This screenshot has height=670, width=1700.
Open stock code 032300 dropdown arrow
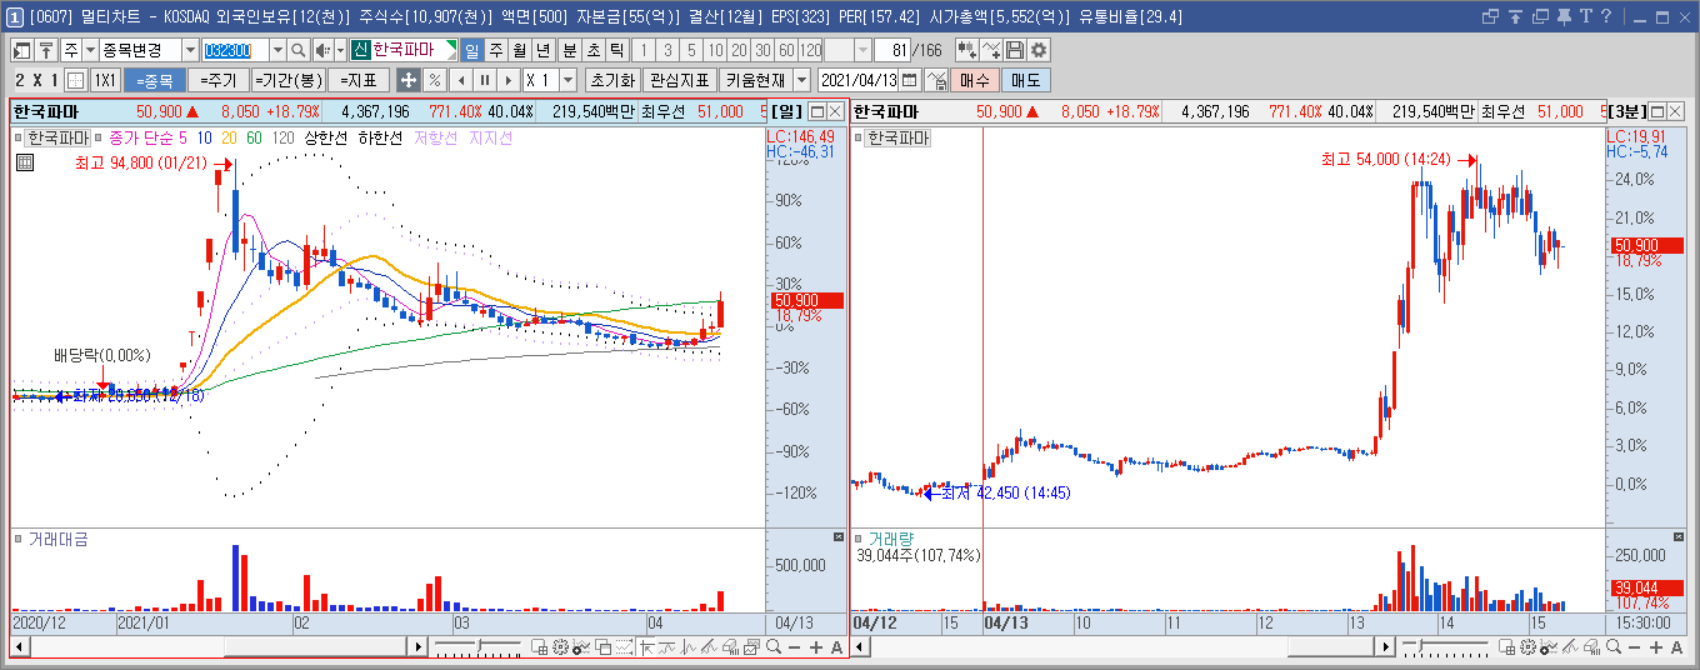tap(277, 50)
